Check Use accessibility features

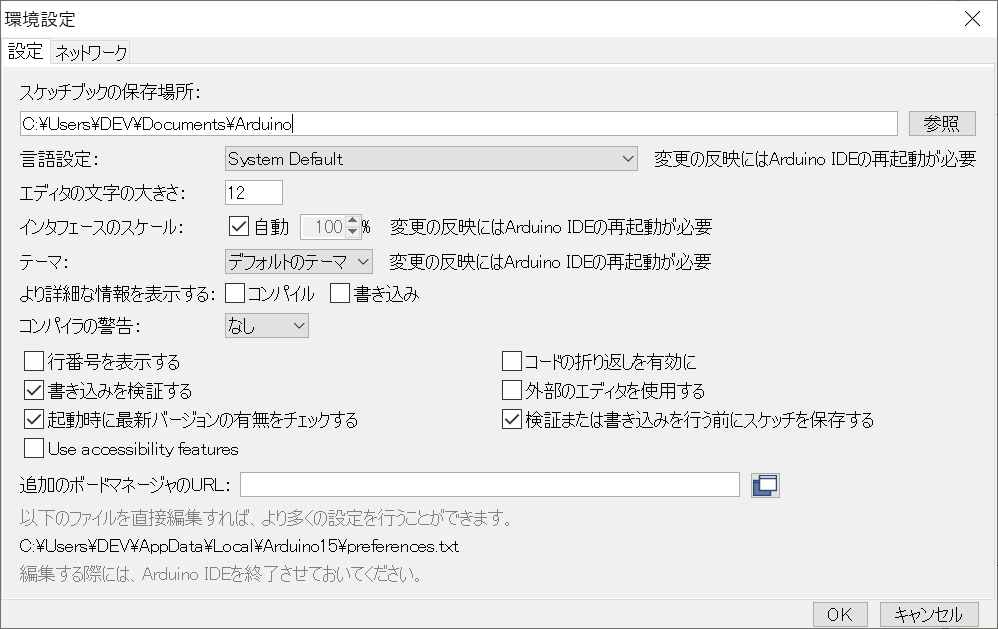pyautogui.click(x=34, y=449)
